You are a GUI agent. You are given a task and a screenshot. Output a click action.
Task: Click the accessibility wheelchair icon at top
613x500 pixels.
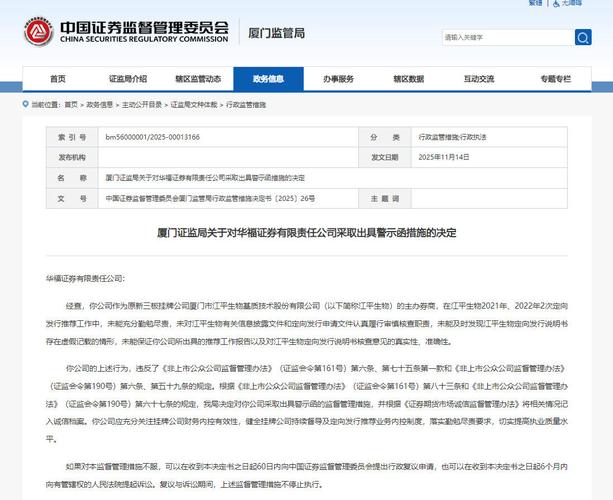(556, 4)
